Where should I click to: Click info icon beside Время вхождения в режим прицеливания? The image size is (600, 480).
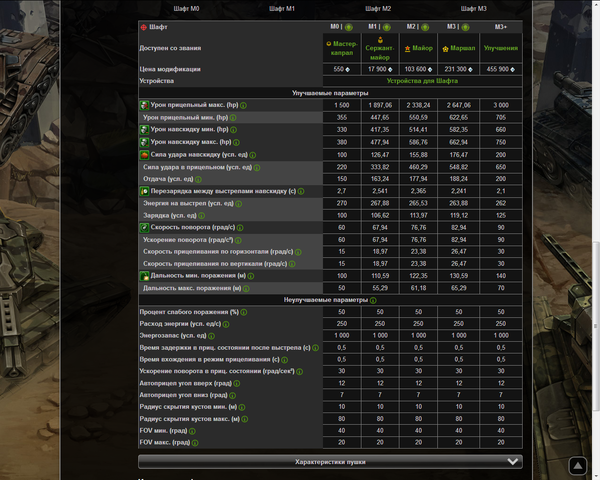click(x=284, y=360)
